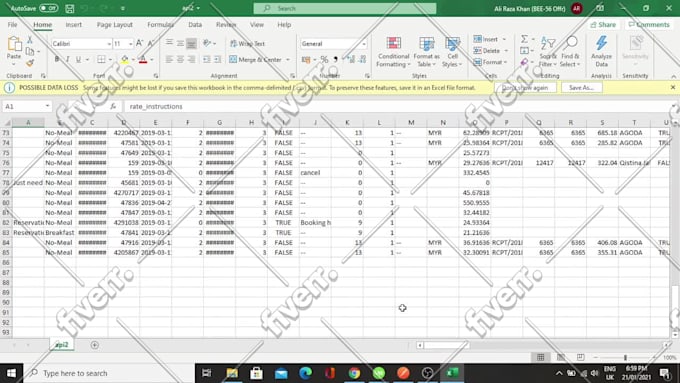680x383 pixels.
Task: Dismiss the Possible Data Loss bar
Action: point(673,88)
